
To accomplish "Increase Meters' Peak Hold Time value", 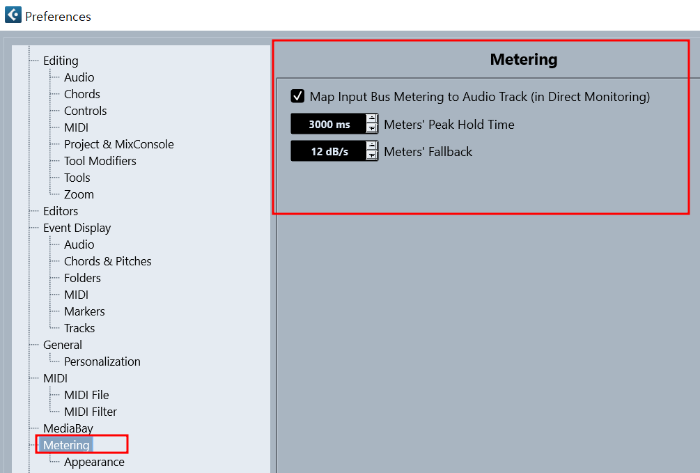I will click(x=371, y=119).
